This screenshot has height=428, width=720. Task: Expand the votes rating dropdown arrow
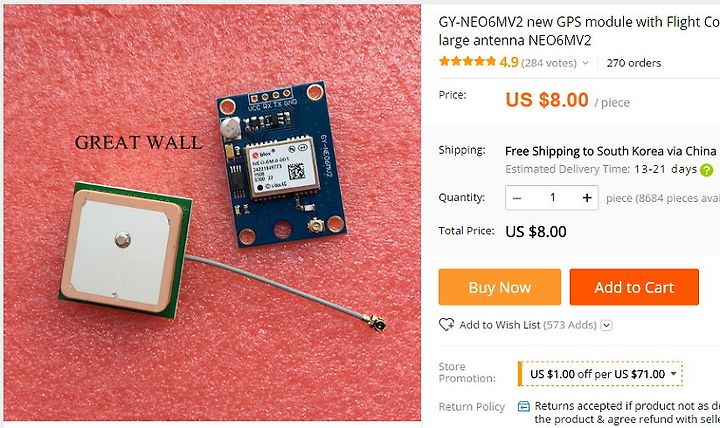(585, 63)
